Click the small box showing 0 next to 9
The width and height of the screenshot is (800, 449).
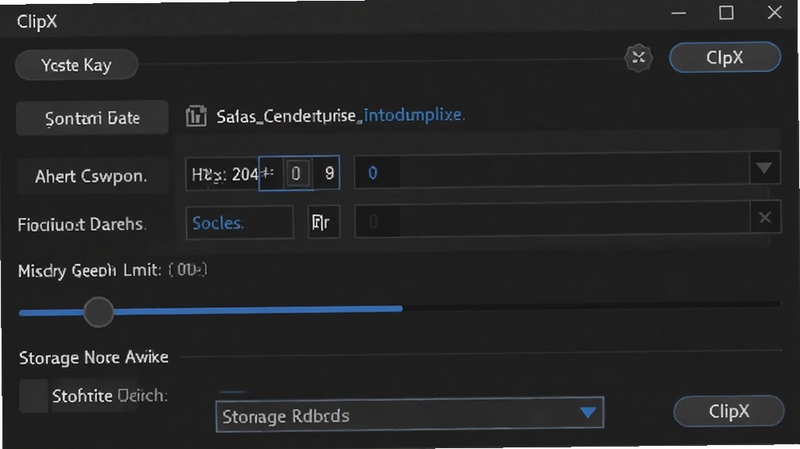click(x=296, y=174)
